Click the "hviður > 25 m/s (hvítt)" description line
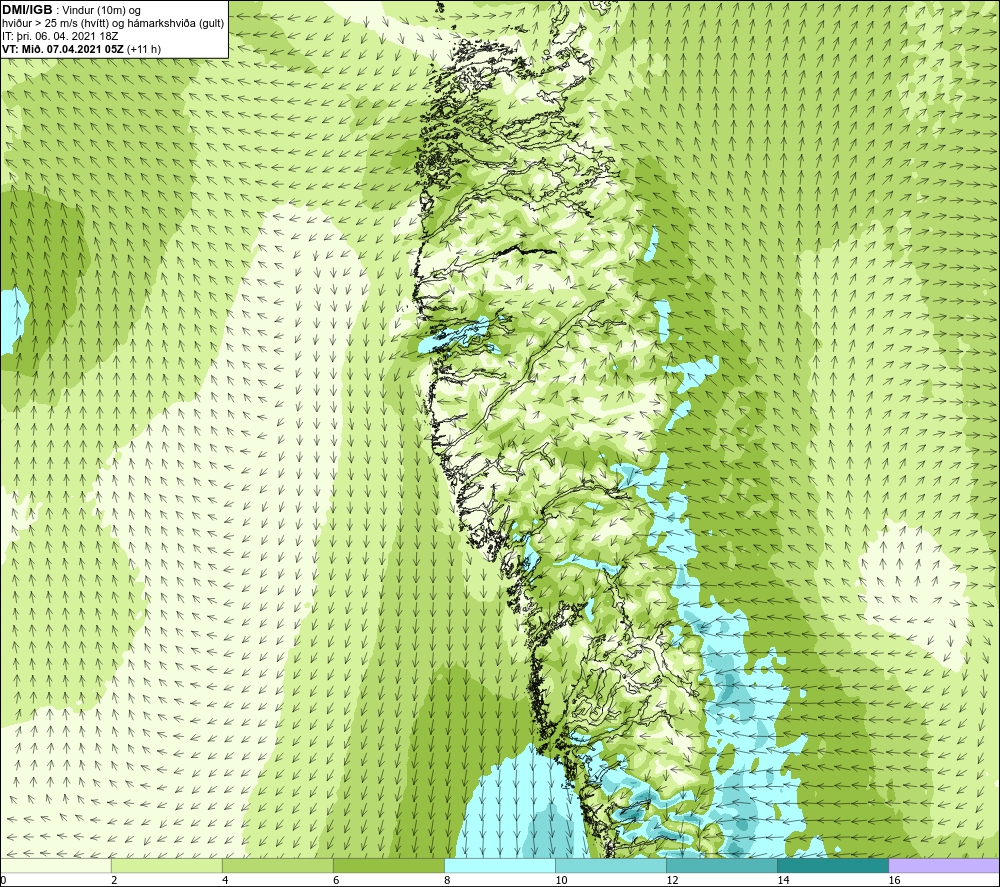This screenshot has width=1000, height=887. point(113,24)
